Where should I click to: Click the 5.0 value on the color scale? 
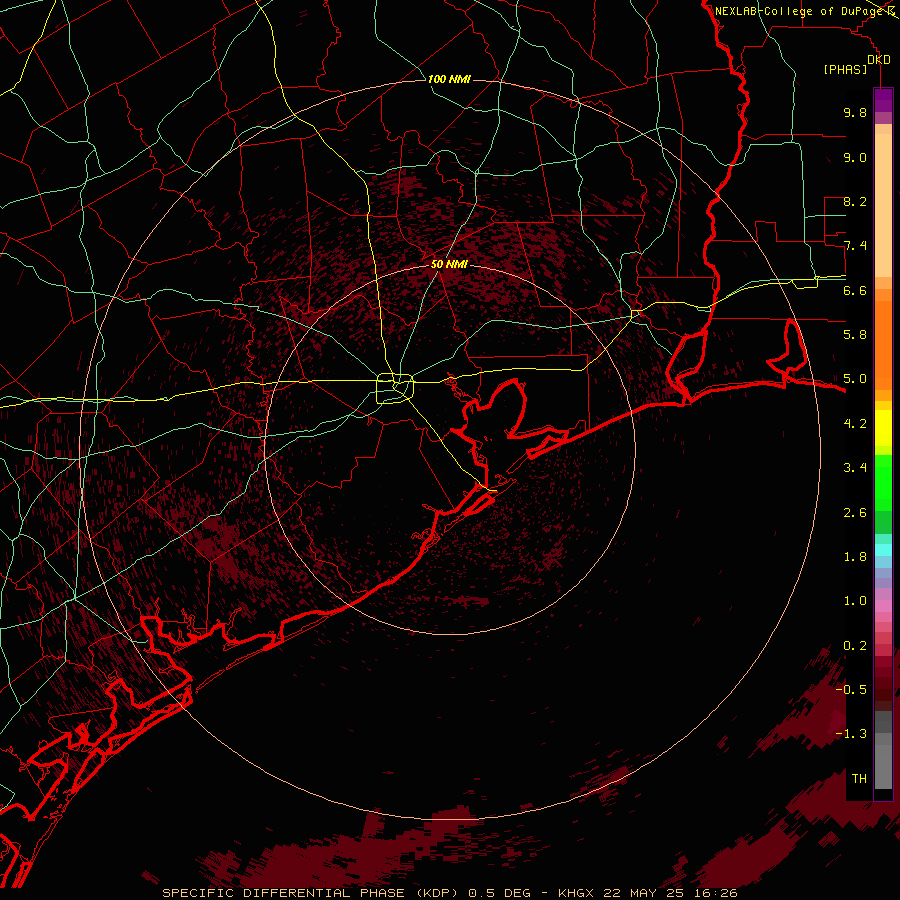click(855, 379)
